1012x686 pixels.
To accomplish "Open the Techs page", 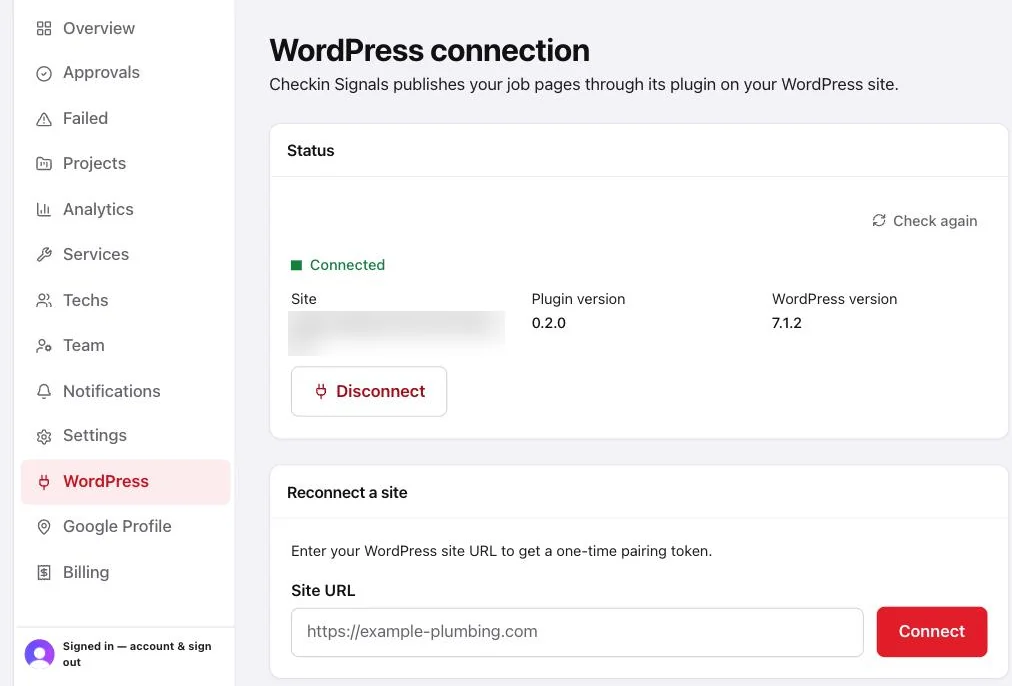I will pos(126,300).
